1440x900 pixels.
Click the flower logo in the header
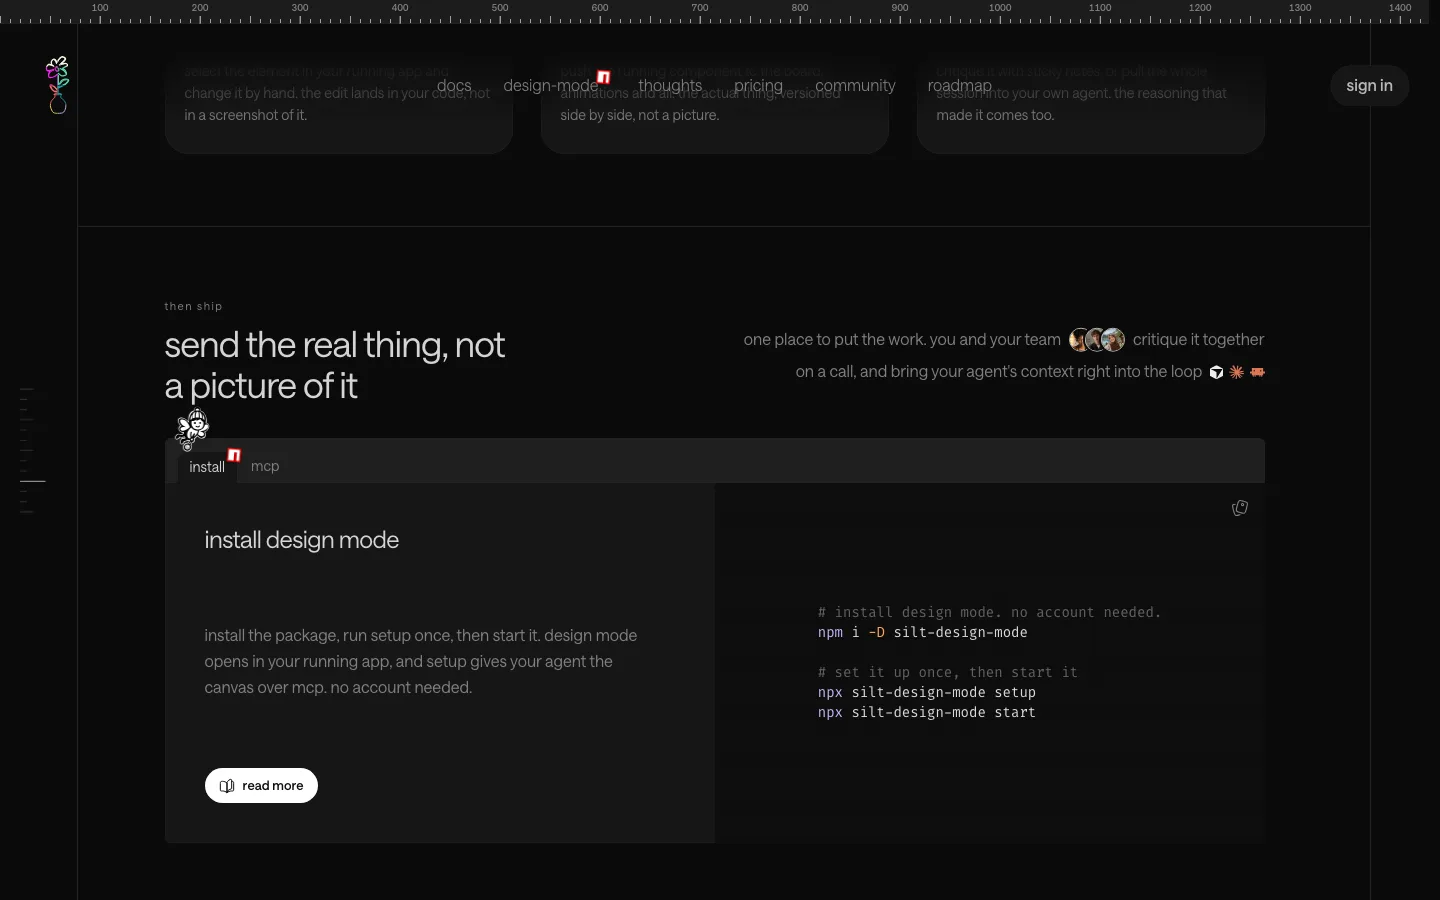(x=58, y=85)
